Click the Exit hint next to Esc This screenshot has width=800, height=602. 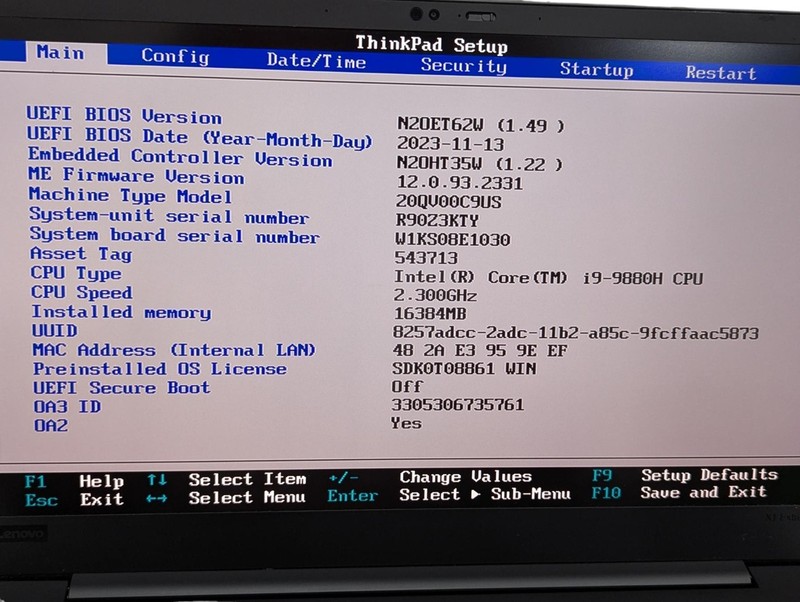102,499
